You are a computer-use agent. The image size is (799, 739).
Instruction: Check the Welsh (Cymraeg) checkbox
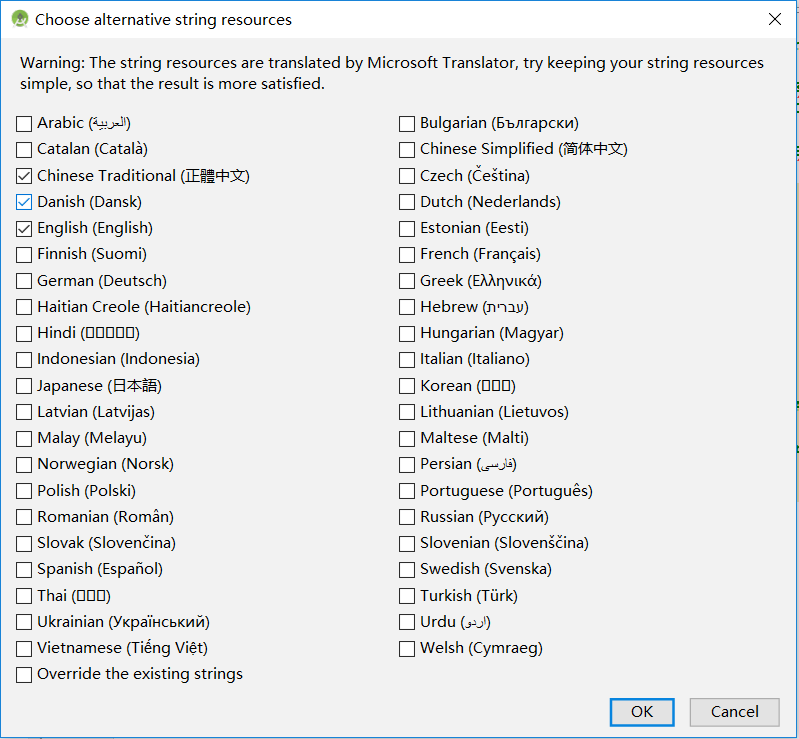point(407,649)
